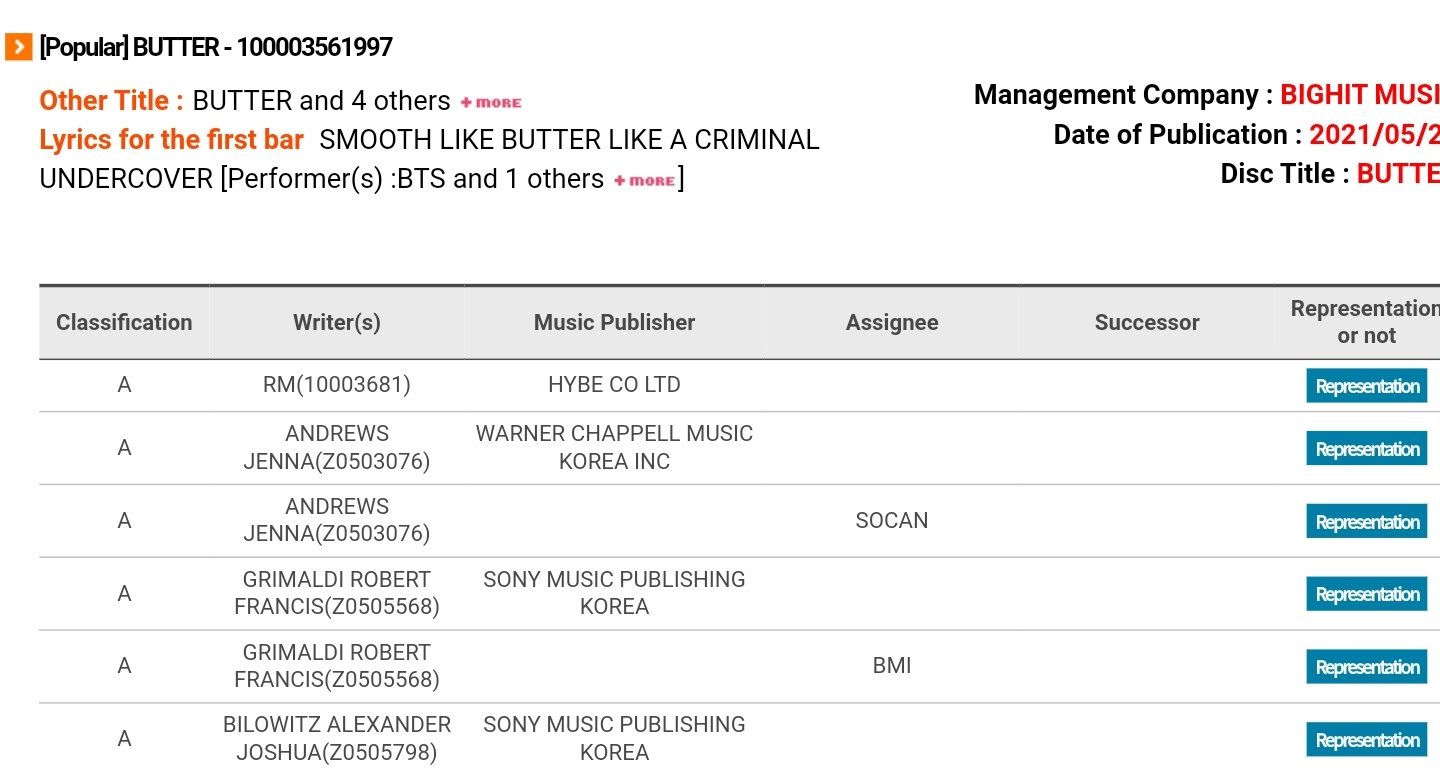Expand more performers after BTS
The height and width of the screenshot is (775, 1440).
[x=645, y=181]
